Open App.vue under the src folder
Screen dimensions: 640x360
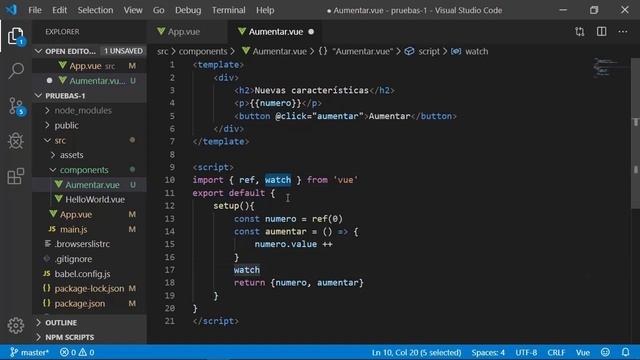coord(89,214)
